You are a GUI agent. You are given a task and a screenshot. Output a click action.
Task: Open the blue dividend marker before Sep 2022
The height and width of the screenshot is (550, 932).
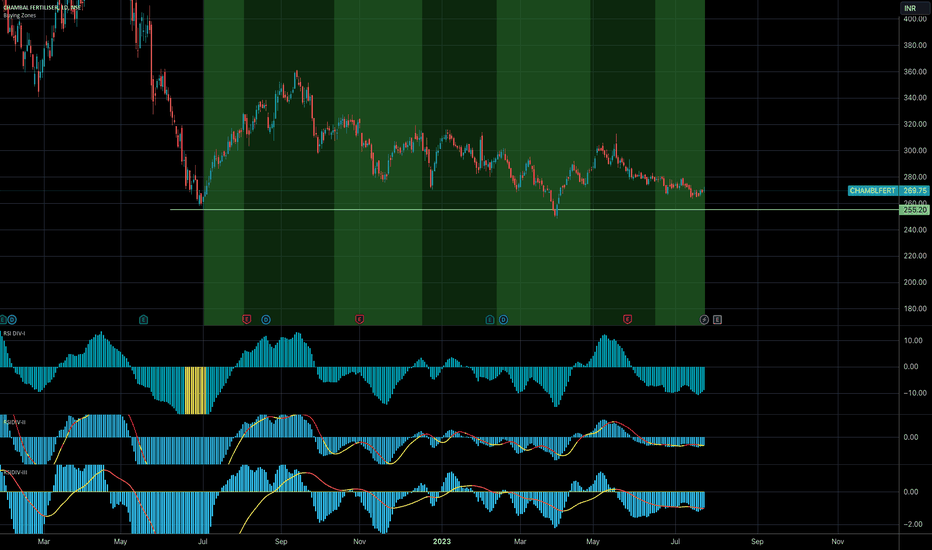click(266, 320)
